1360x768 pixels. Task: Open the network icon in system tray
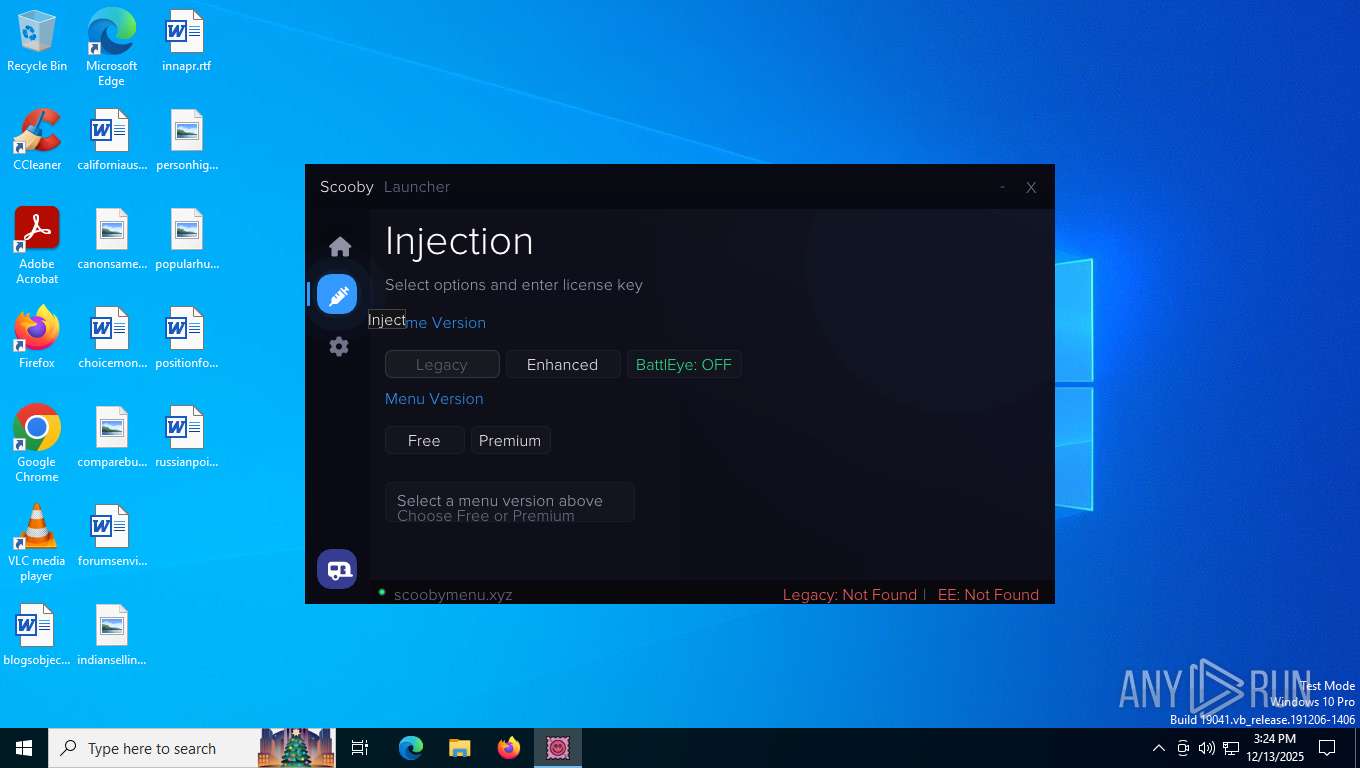pos(1231,748)
